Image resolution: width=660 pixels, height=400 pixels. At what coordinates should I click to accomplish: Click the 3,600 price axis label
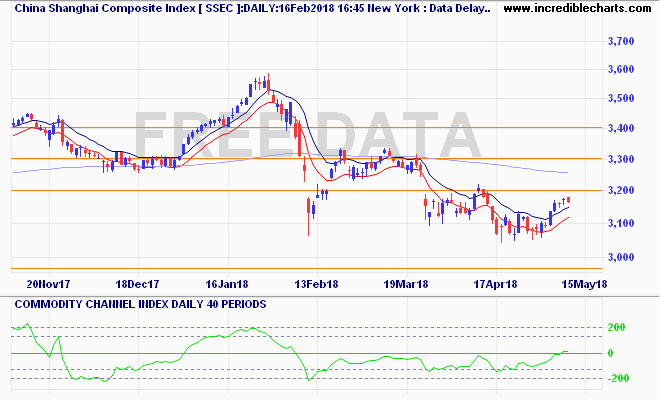pyautogui.click(x=622, y=70)
